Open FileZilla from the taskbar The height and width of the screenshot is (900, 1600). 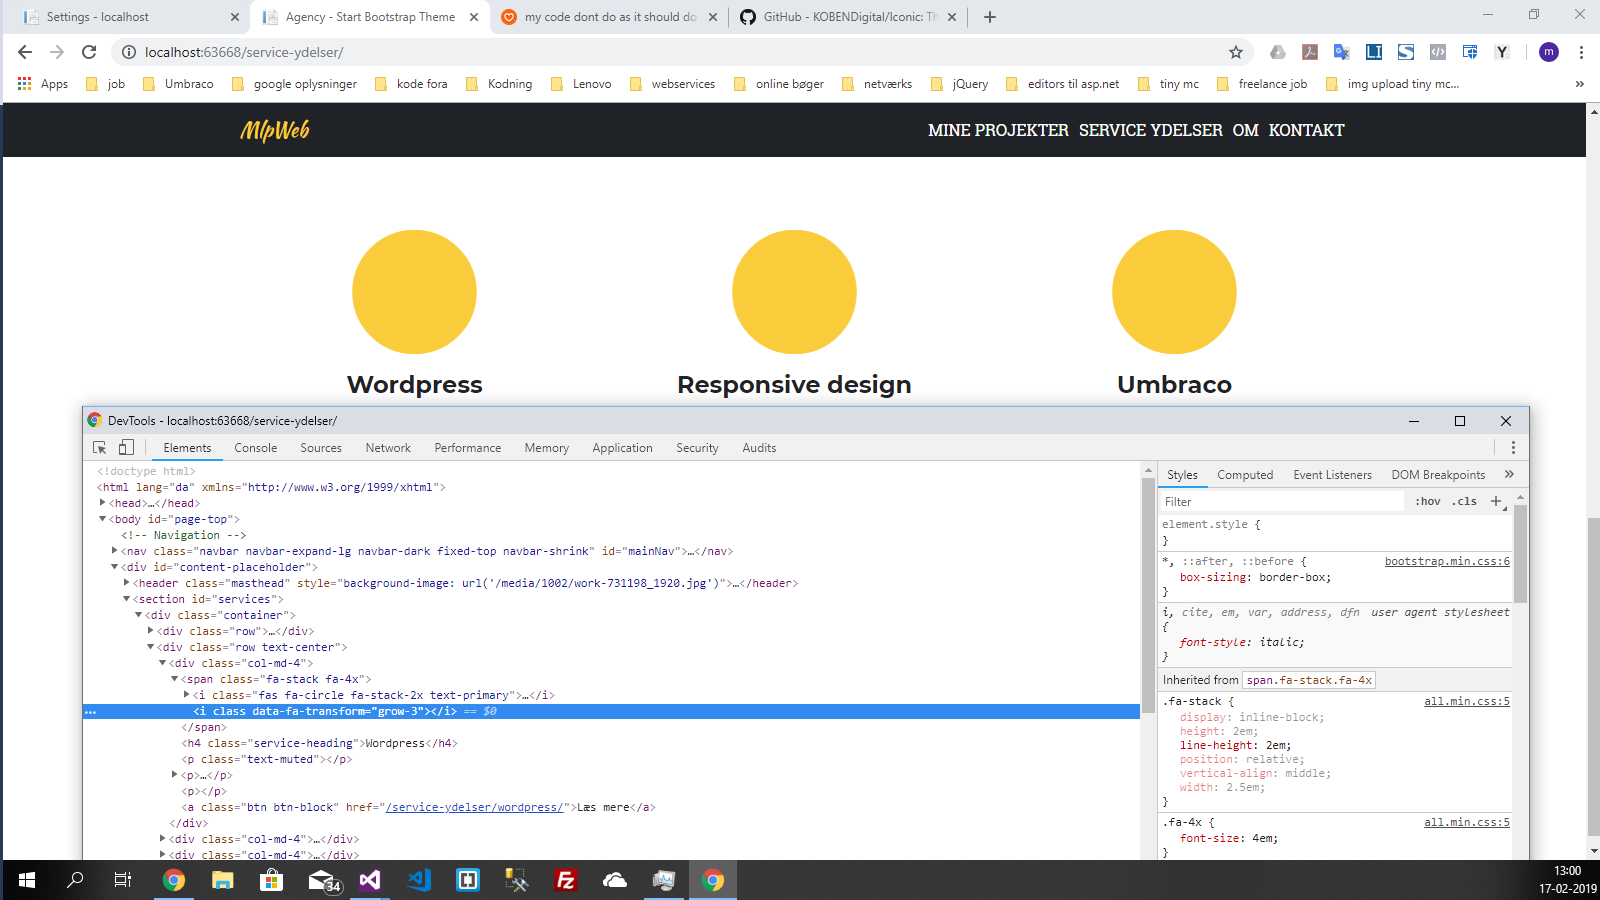(x=566, y=880)
